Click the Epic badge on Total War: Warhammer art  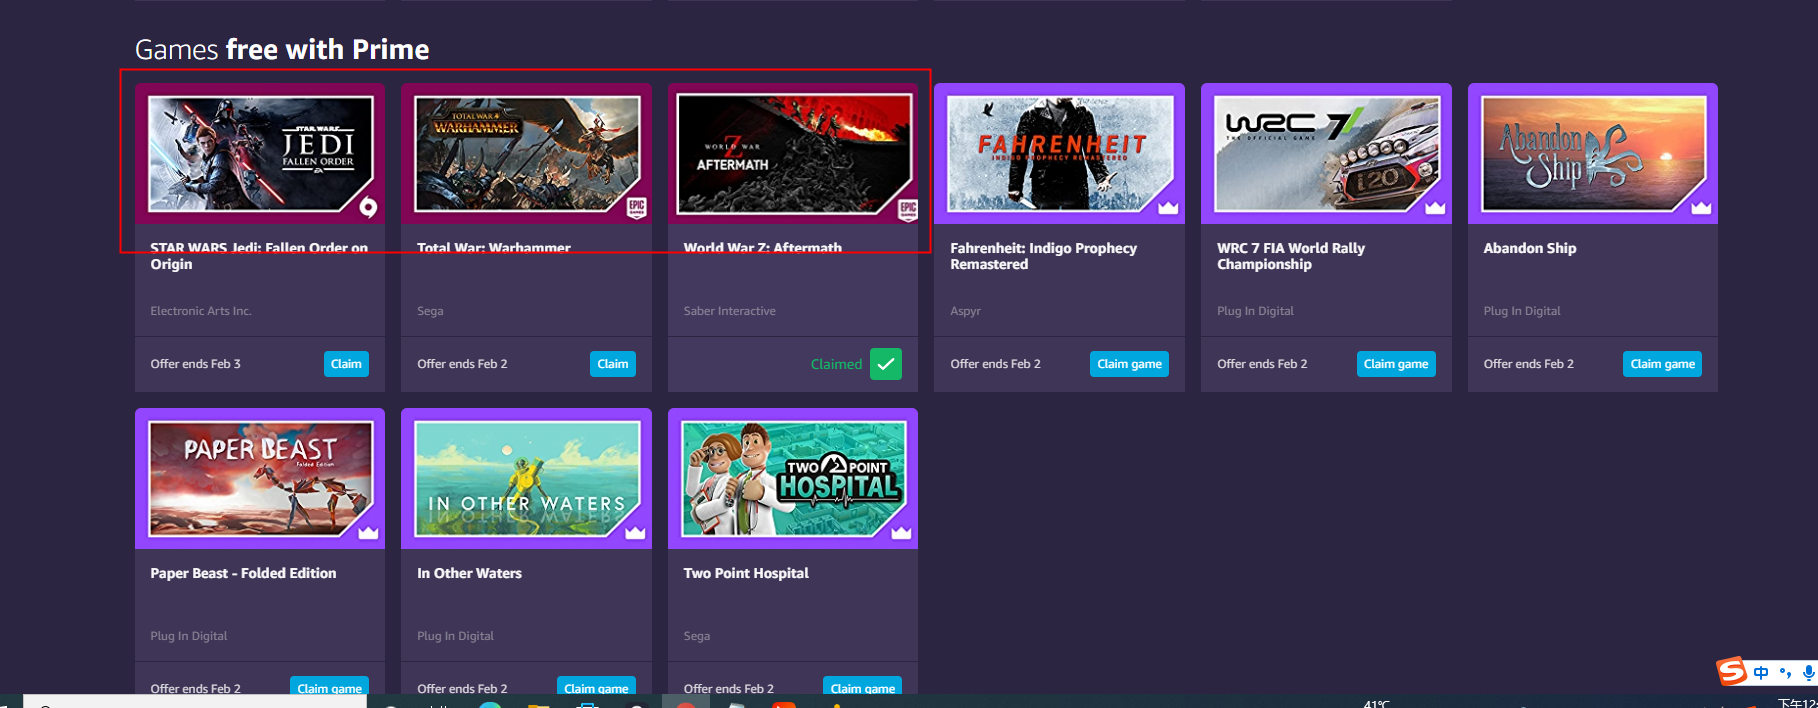[636, 208]
